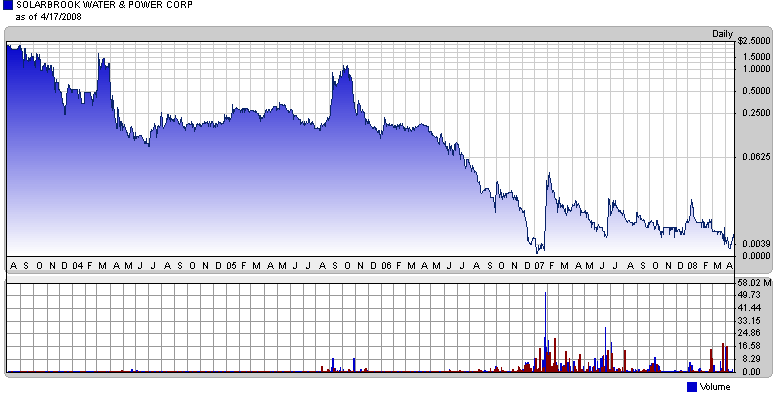
Task: Click the blue square beside Solarbrook title
Action: pos(7,5)
